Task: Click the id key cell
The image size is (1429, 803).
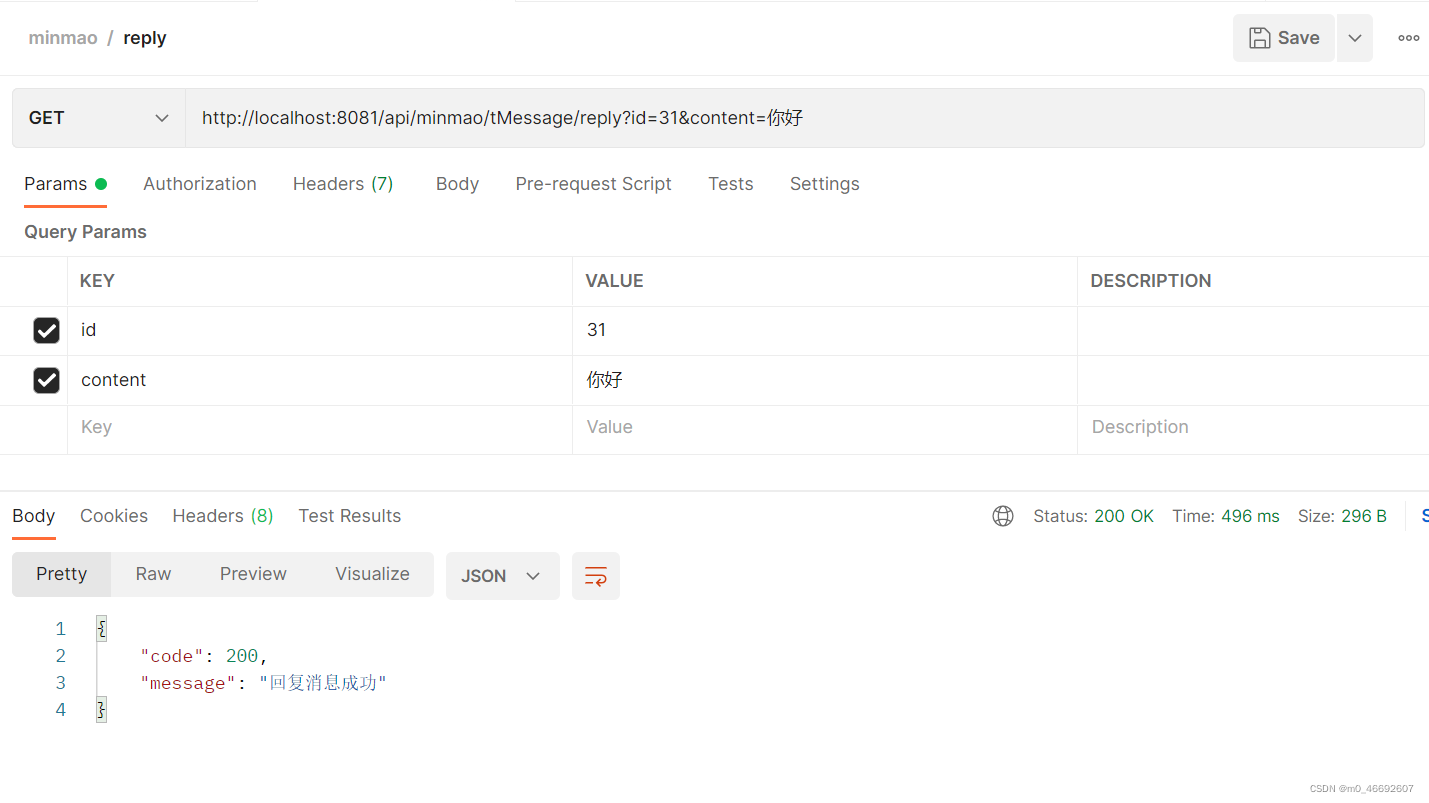Action: click(x=320, y=331)
